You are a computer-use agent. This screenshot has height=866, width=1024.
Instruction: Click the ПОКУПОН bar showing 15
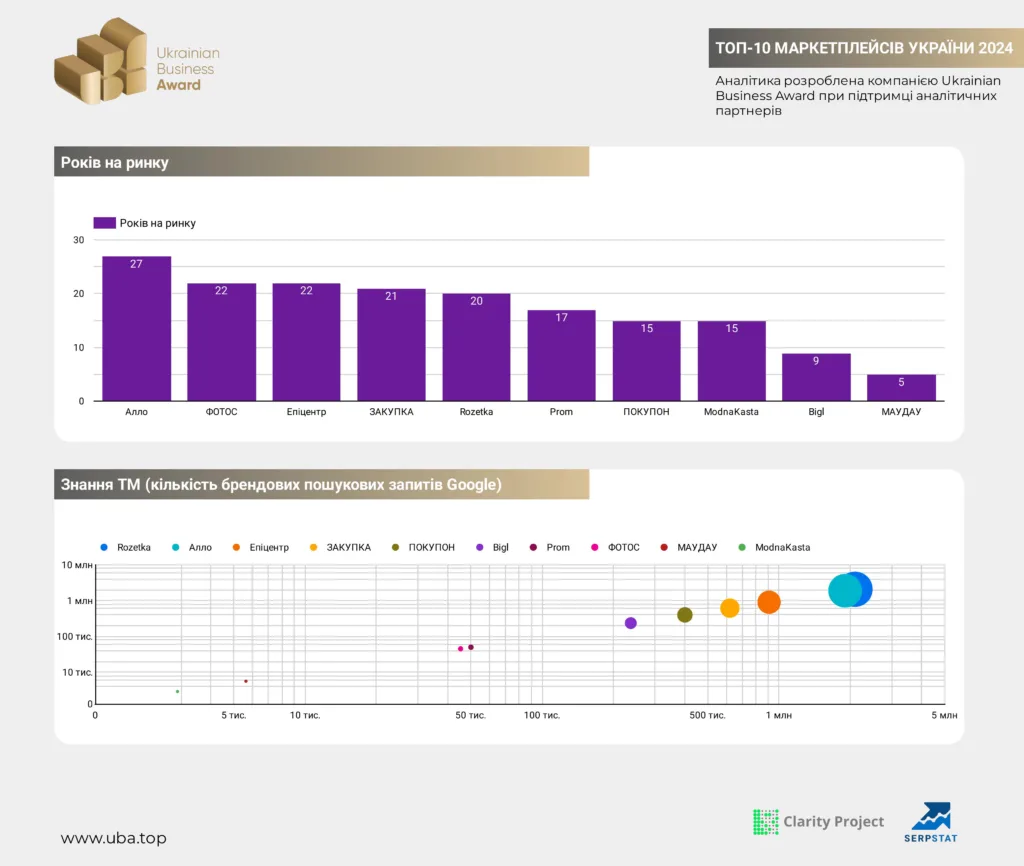(x=647, y=361)
